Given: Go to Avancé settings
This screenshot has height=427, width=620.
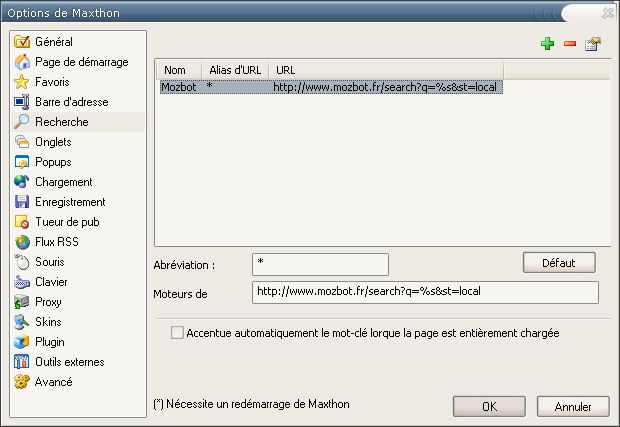Looking at the screenshot, I should point(53,382).
